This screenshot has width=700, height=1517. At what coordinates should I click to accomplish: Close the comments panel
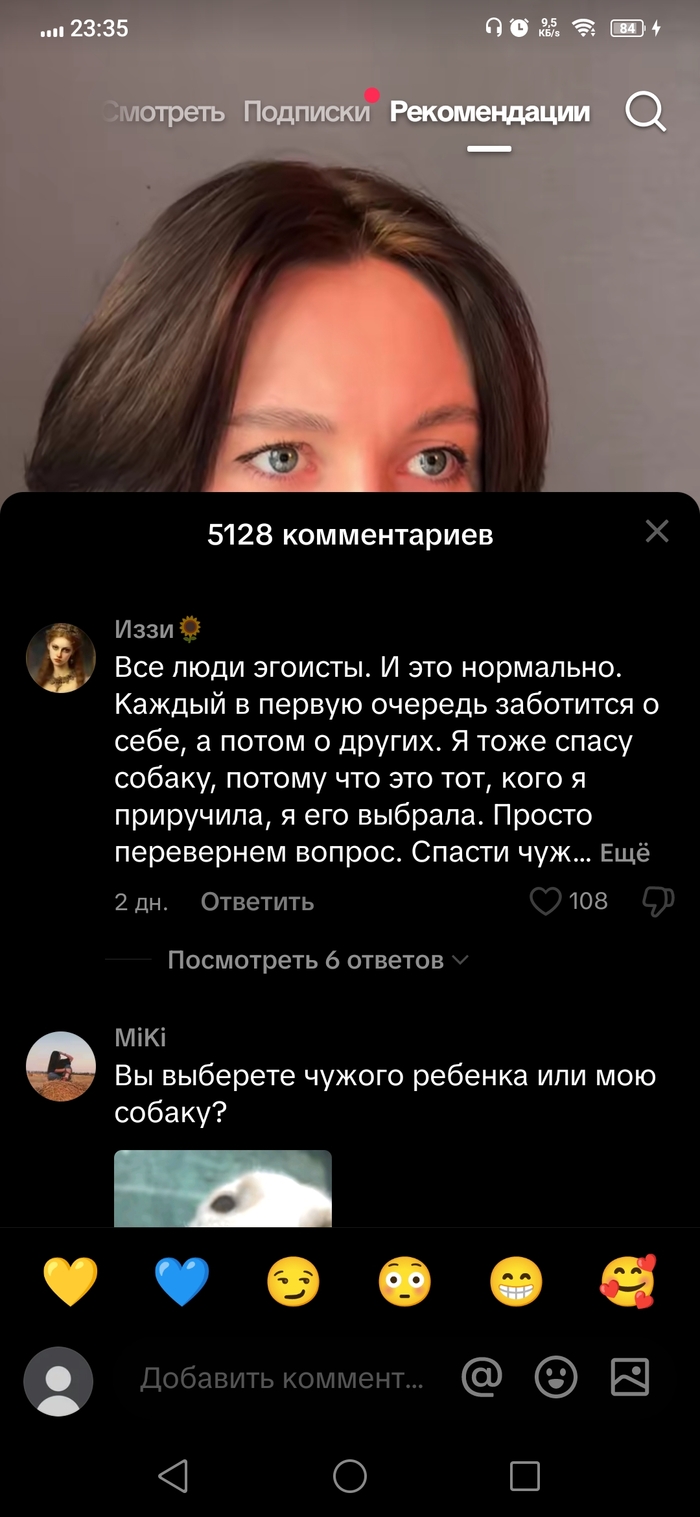[657, 531]
